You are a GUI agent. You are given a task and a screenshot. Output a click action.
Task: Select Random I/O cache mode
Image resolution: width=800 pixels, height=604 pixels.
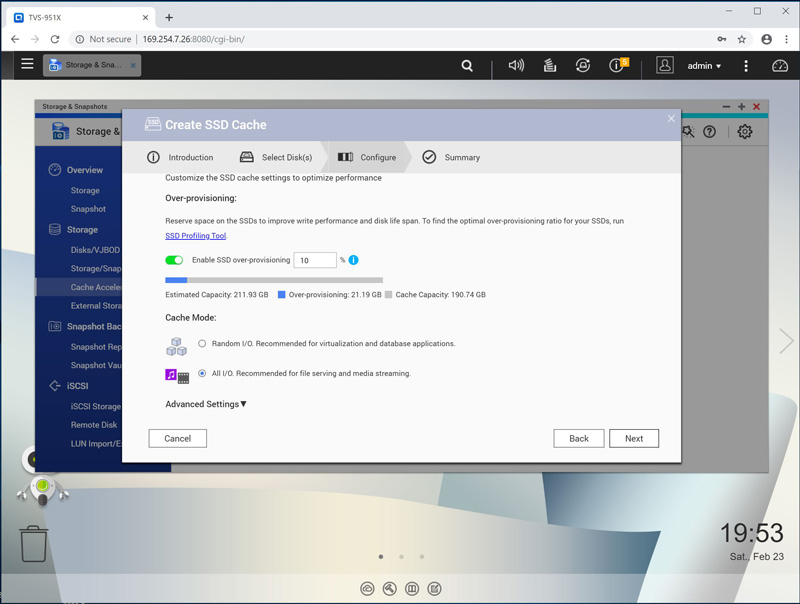click(x=202, y=343)
